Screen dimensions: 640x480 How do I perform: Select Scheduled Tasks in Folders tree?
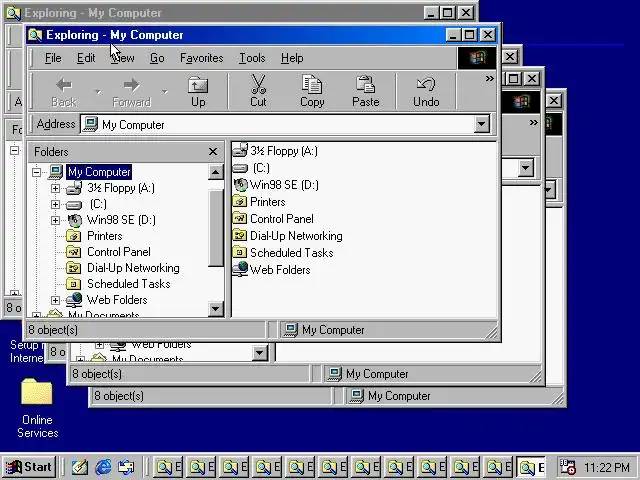[129, 284]
